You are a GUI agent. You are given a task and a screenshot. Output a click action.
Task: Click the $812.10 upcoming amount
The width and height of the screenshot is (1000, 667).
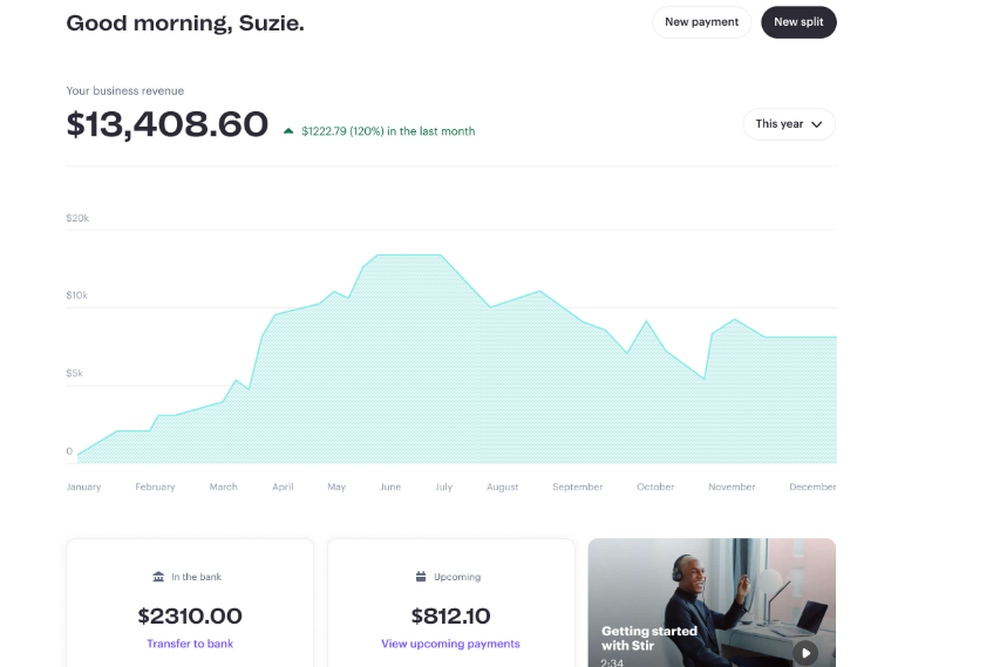tap(450, 616)
